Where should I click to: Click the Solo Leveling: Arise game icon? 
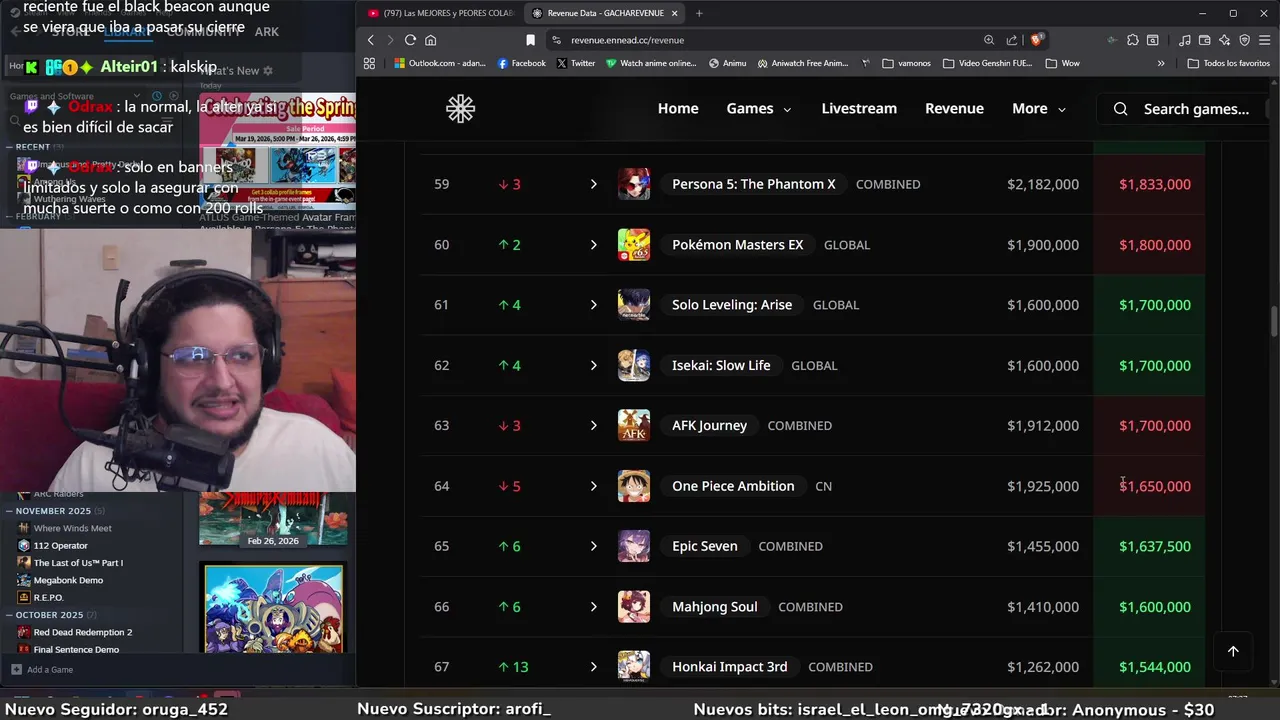pos(634,305)
